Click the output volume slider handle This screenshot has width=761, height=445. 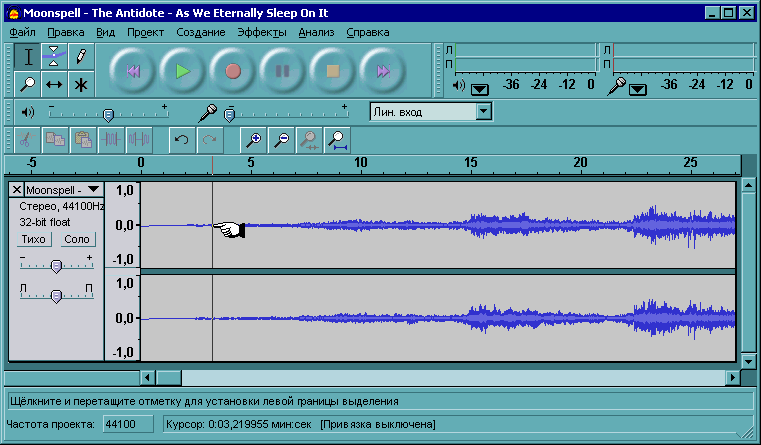click(108, 115)
